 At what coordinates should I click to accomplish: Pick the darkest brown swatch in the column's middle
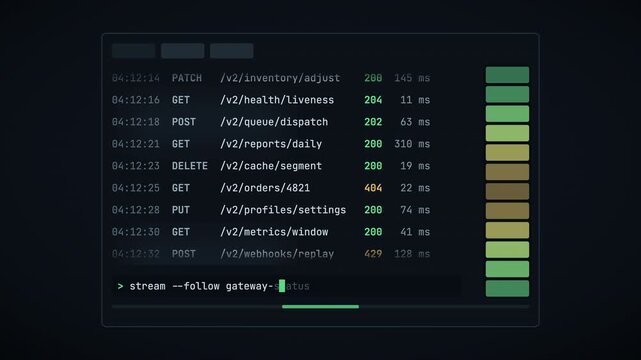[x=507, y=191]
